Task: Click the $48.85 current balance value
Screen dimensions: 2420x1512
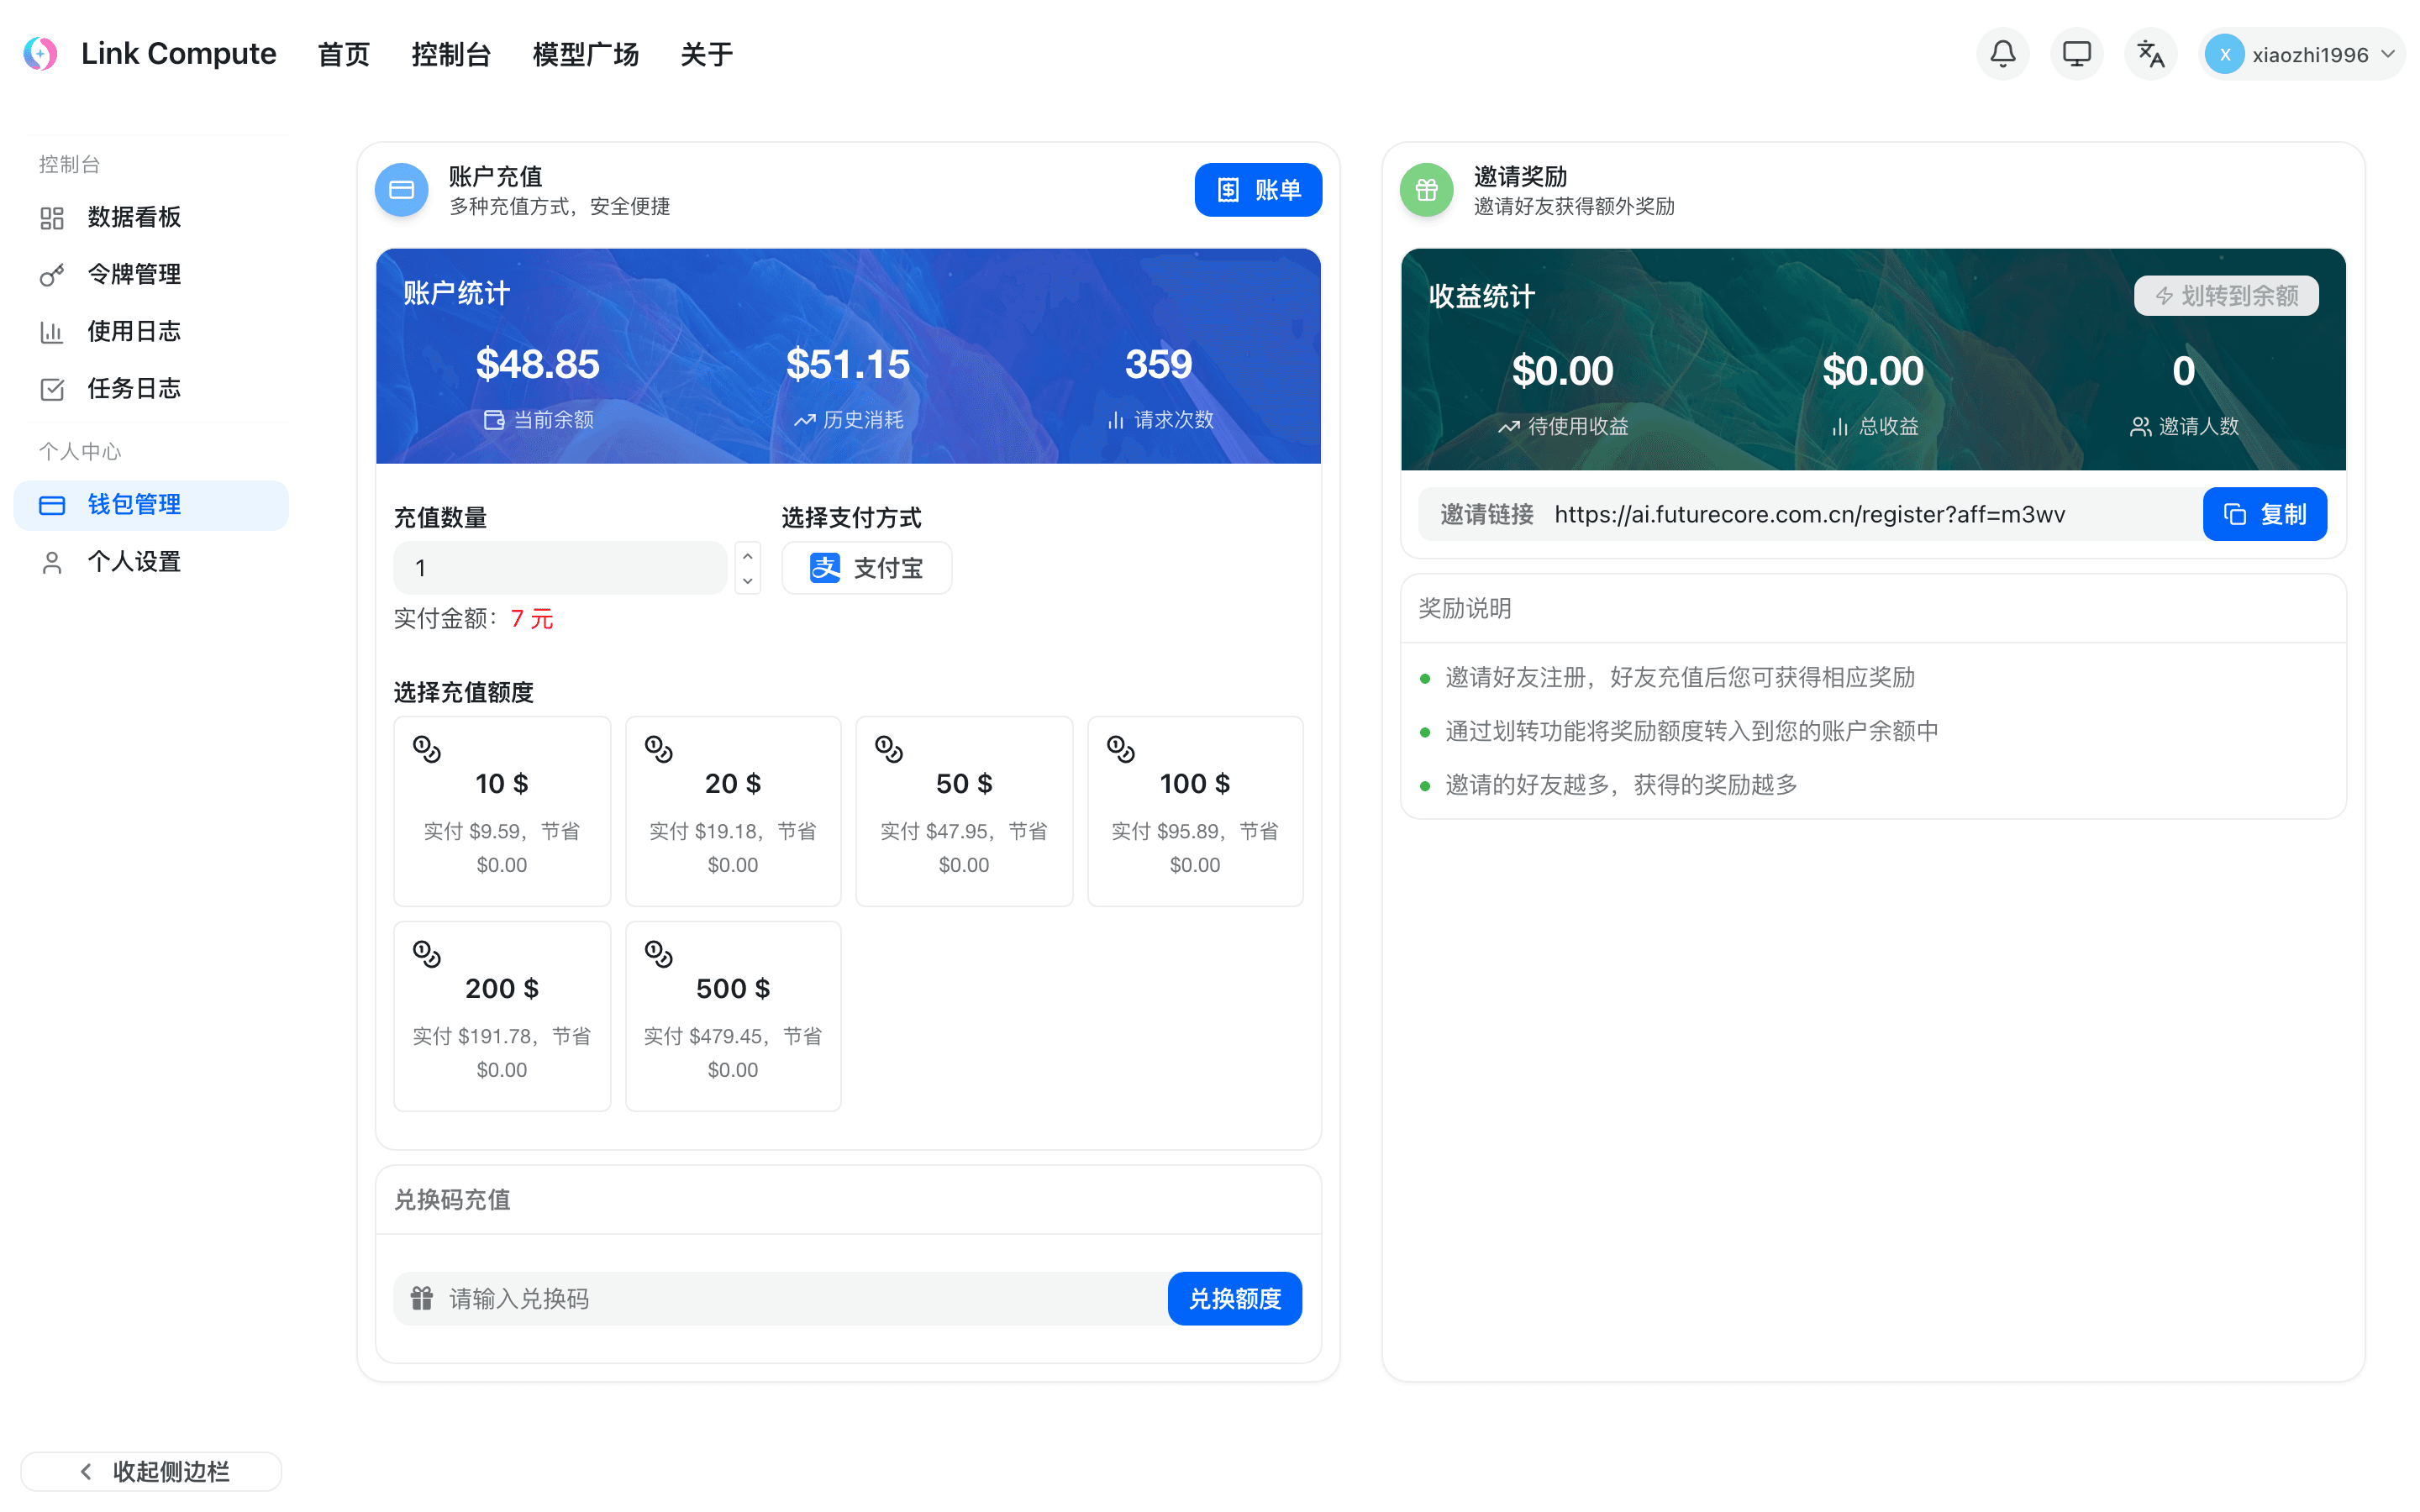Action: pos(538,364)
